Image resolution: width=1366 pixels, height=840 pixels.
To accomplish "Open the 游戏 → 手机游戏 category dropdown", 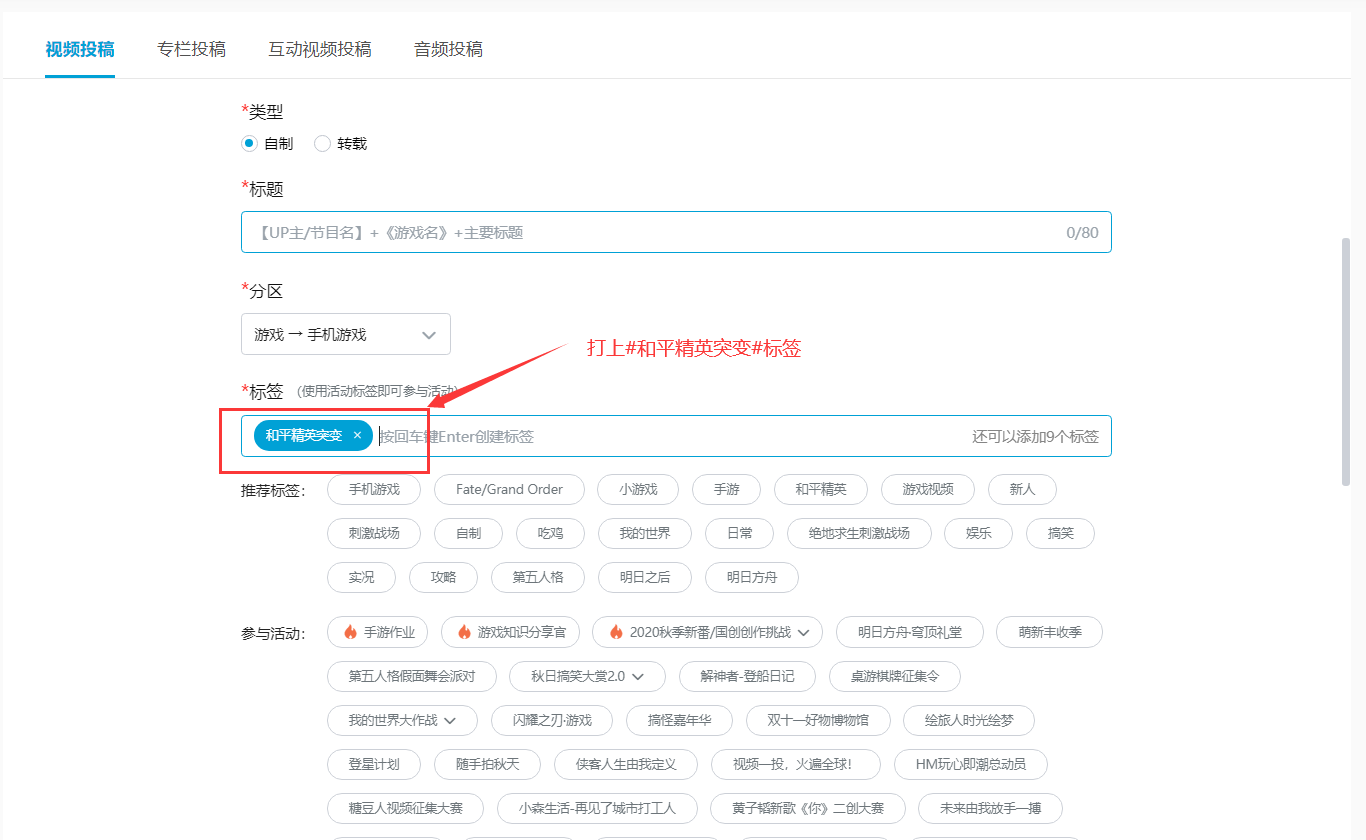I will click(x=346, y=335).
